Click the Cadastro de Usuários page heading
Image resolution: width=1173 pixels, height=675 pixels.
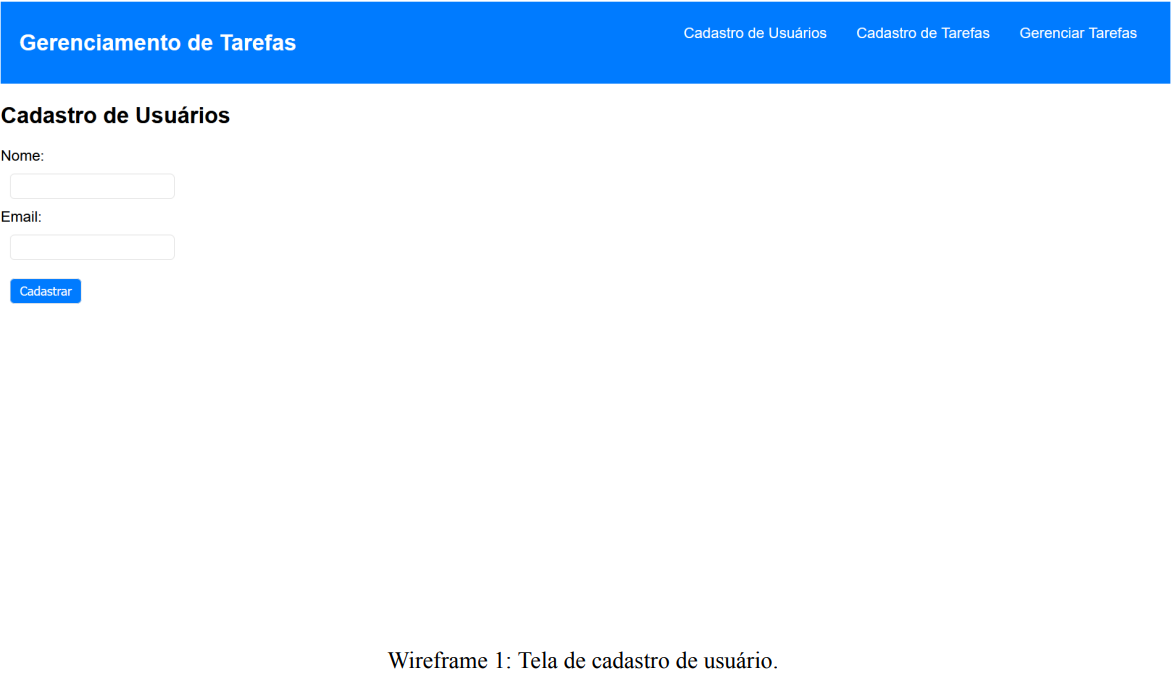[x=115, y=115]
